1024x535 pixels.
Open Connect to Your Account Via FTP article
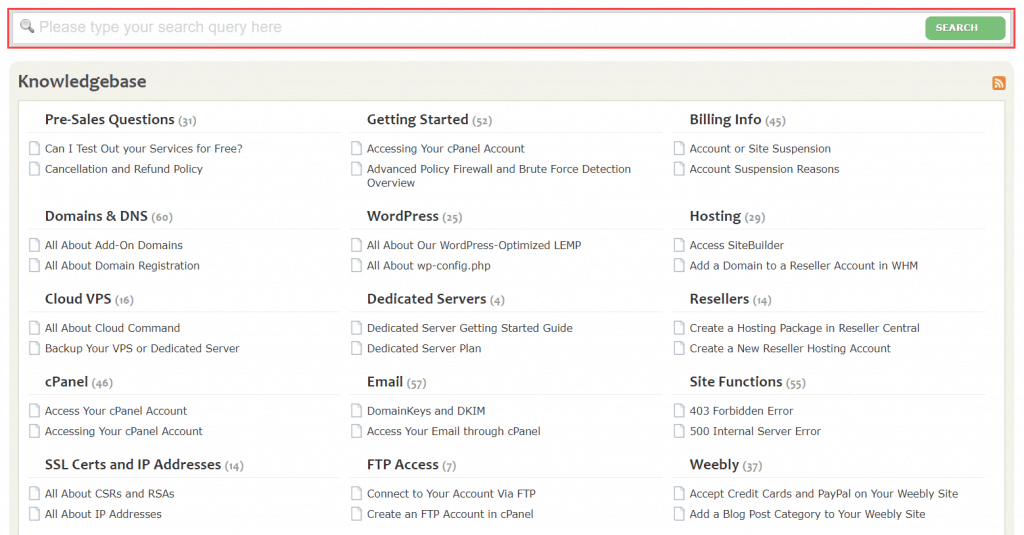[x=451, y=494]
